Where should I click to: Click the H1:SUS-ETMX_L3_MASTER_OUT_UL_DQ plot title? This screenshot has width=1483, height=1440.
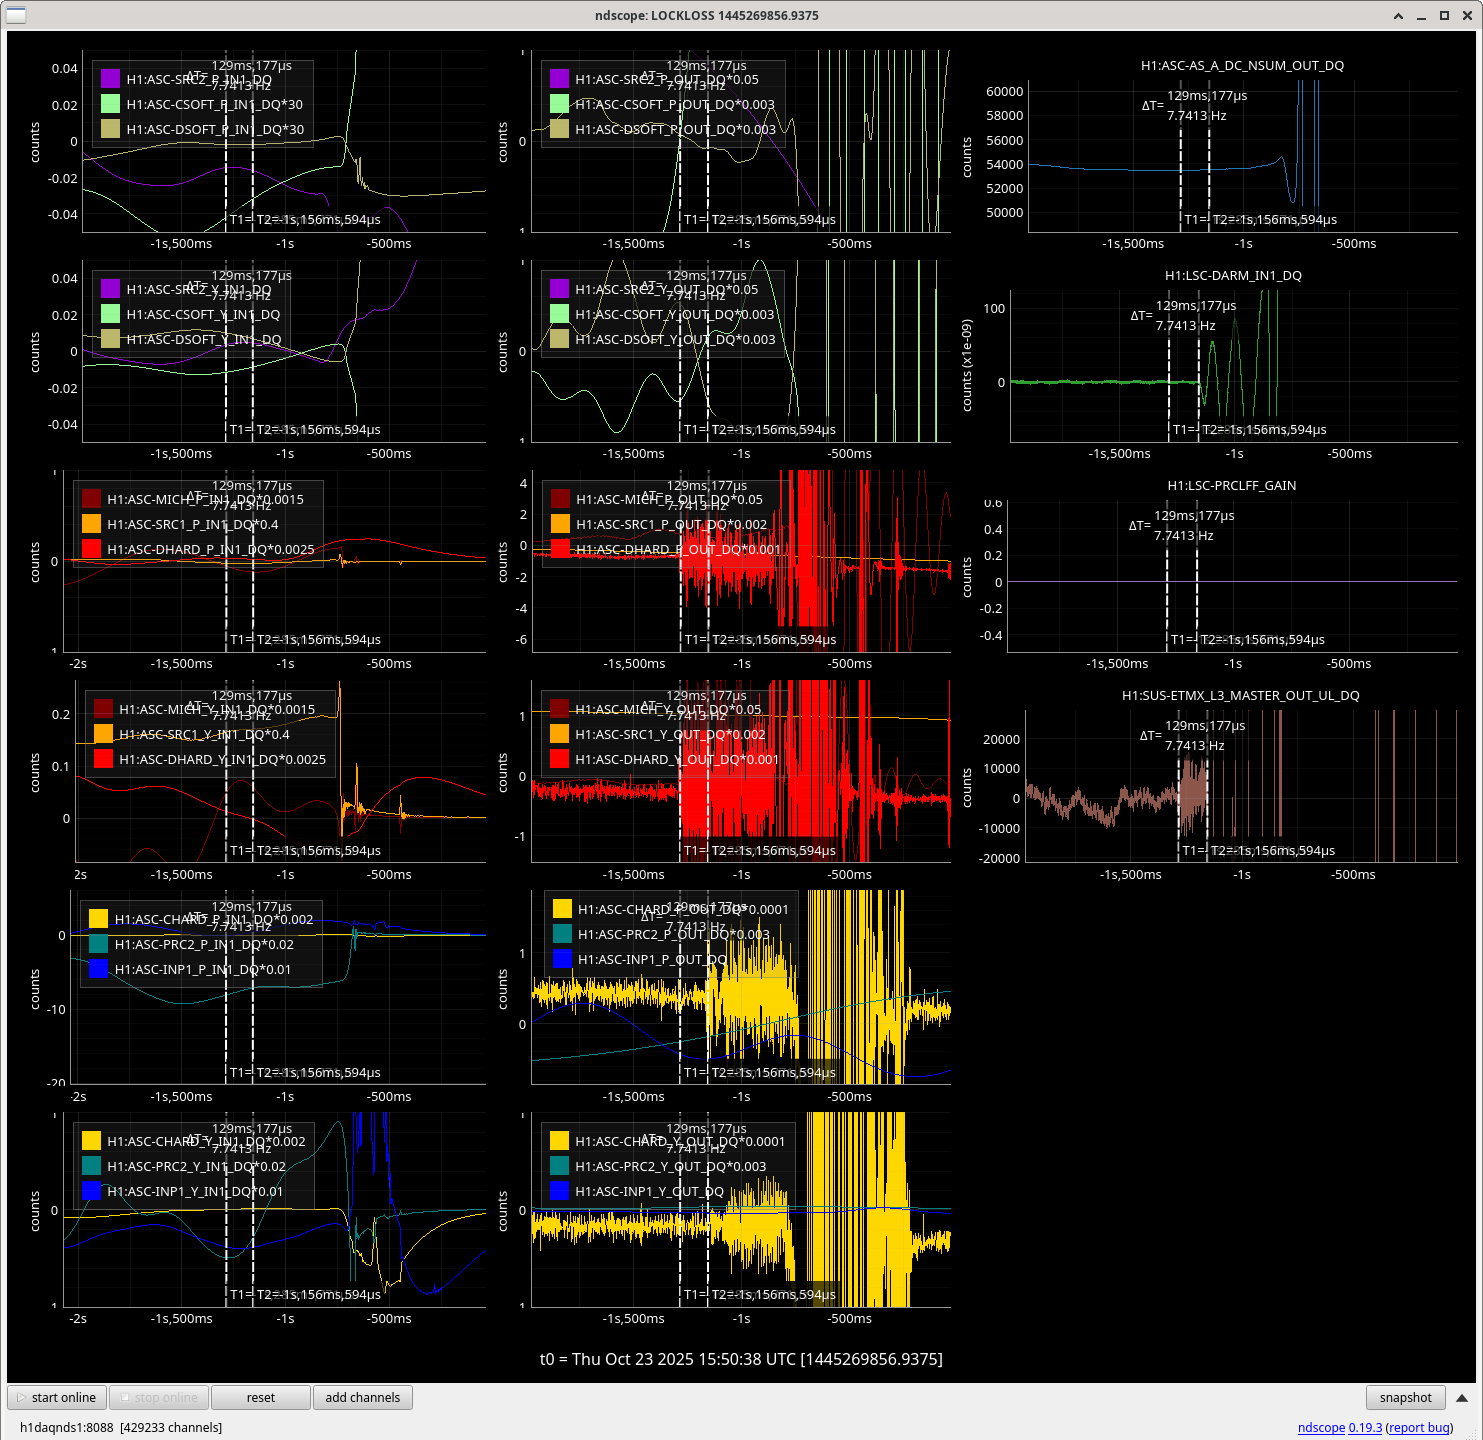click(1240, 695)
